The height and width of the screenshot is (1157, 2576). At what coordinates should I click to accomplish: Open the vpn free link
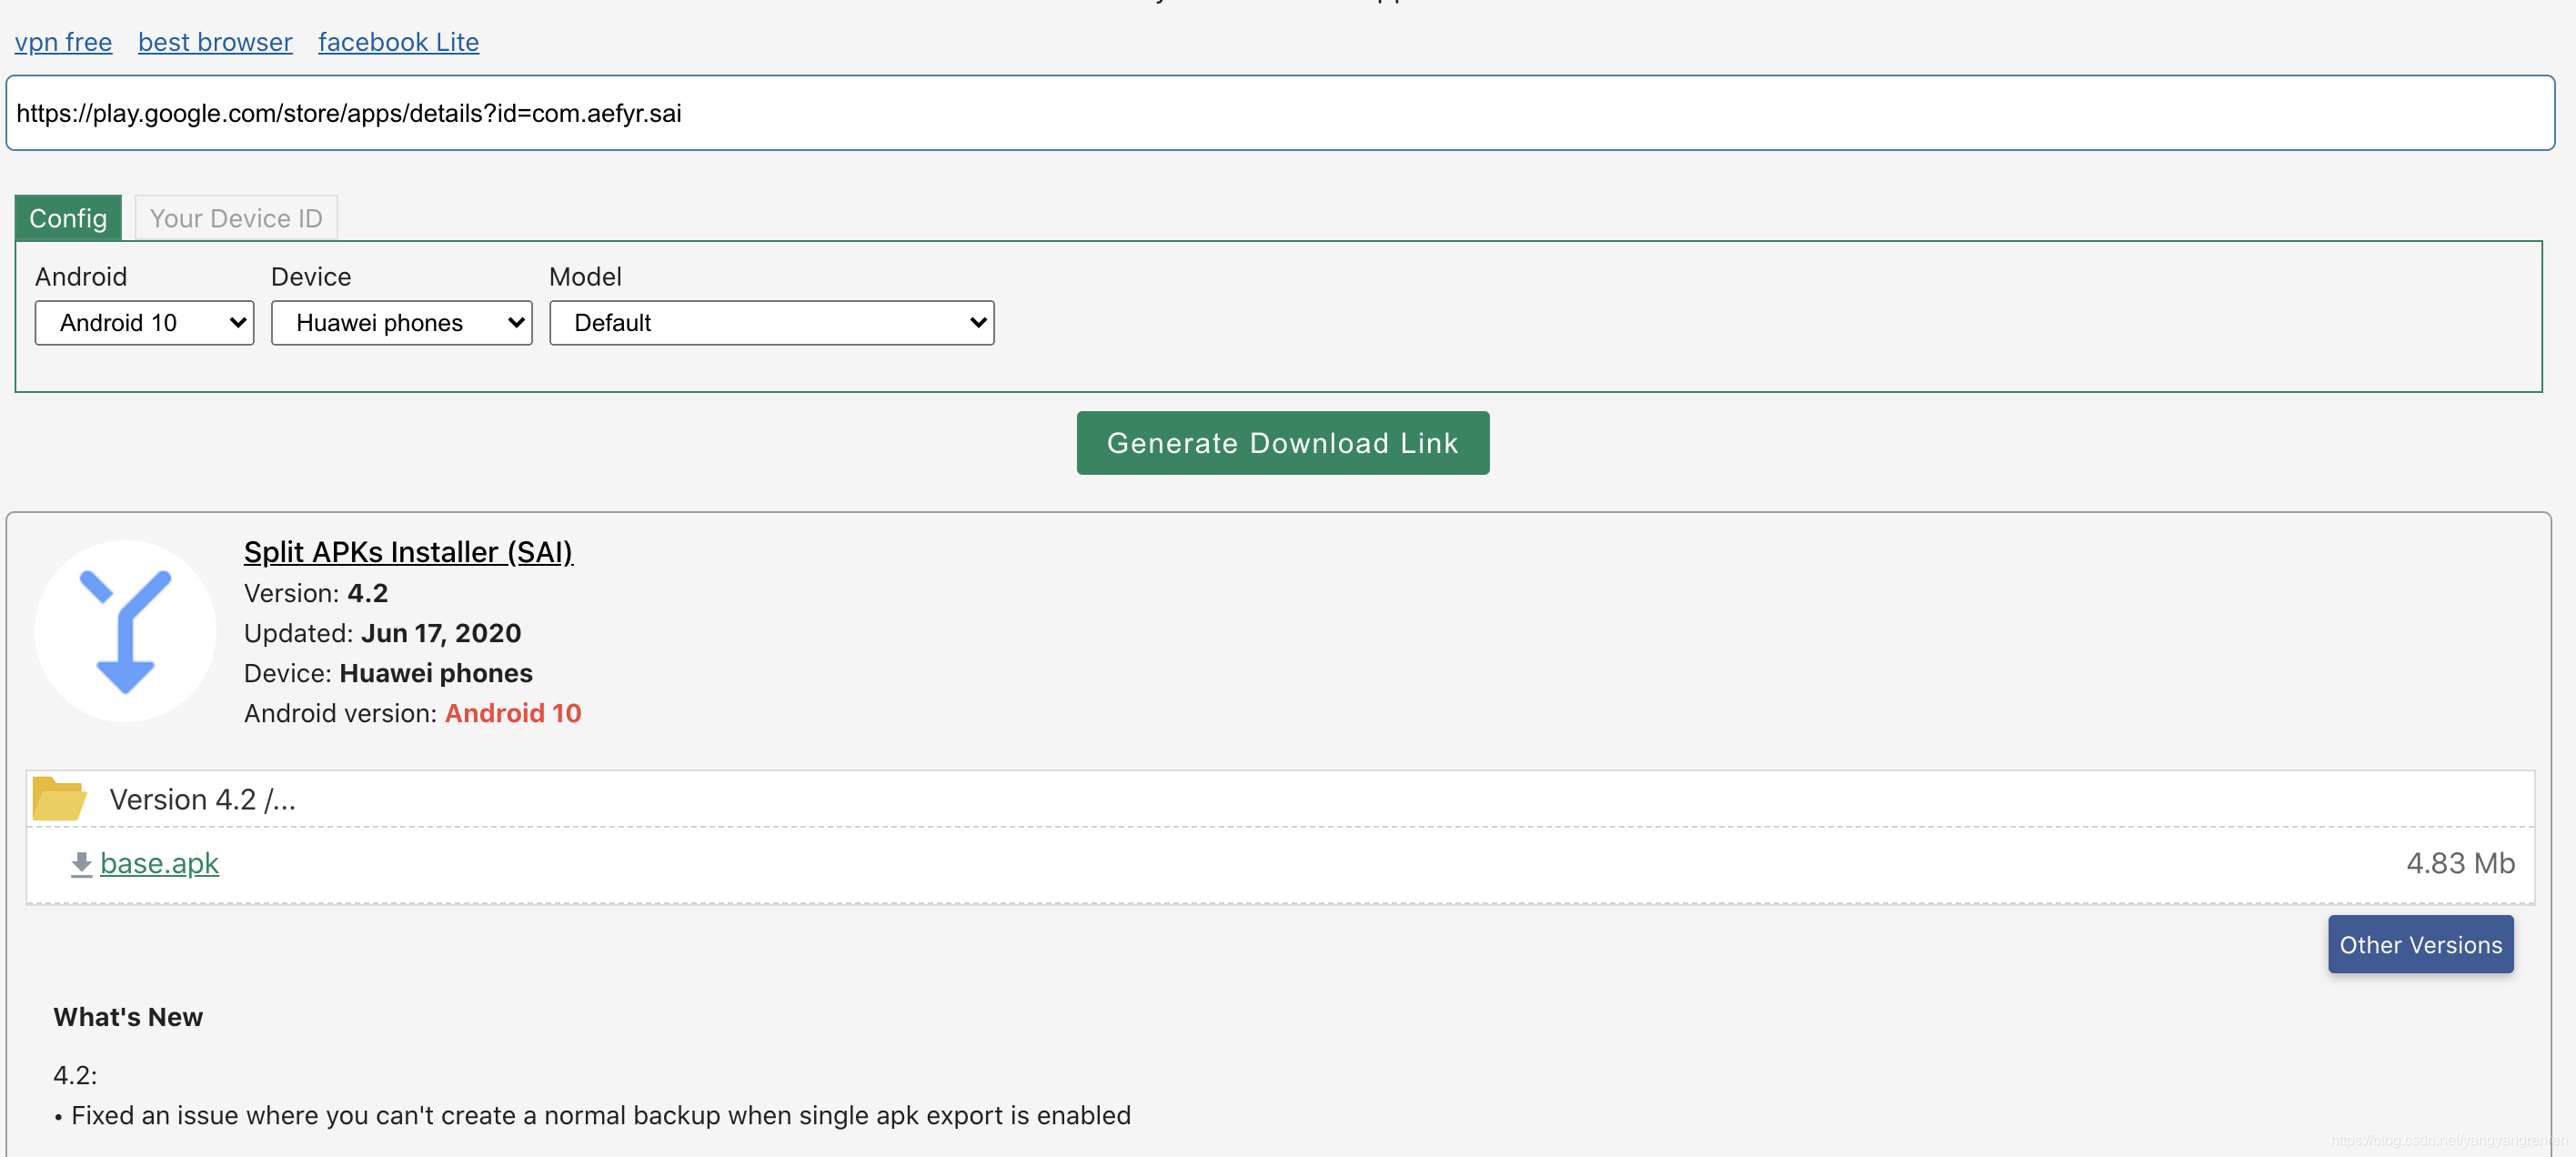[x=63, y=42]
